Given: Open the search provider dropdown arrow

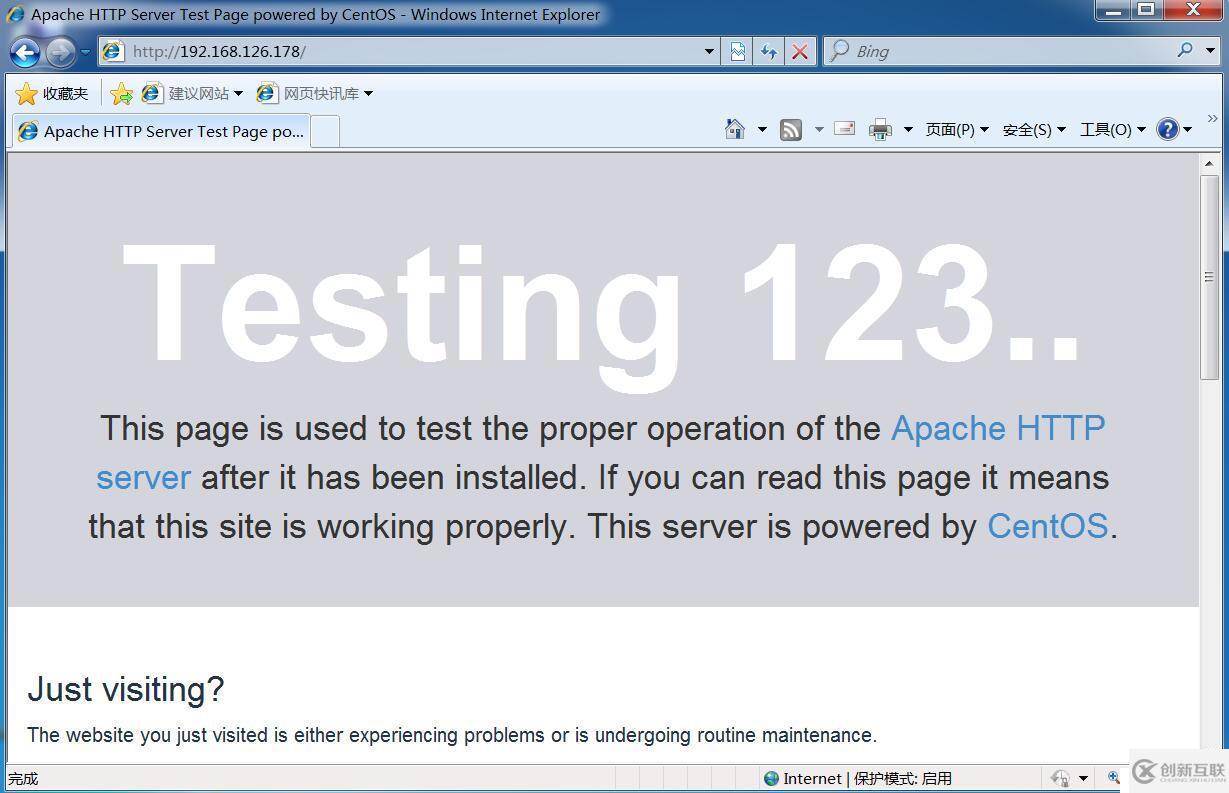Looking at the screenshot, I should tap(1209, 50).
